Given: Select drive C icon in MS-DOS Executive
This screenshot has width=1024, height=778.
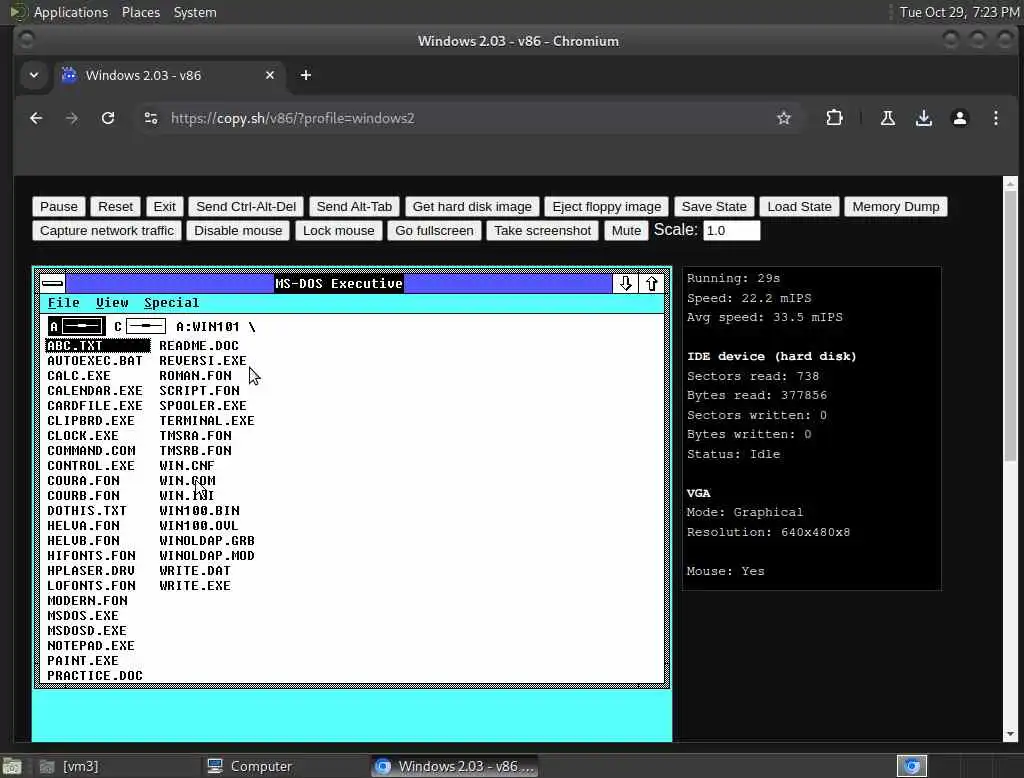Looking at the screenshot, I should (140, 326).
